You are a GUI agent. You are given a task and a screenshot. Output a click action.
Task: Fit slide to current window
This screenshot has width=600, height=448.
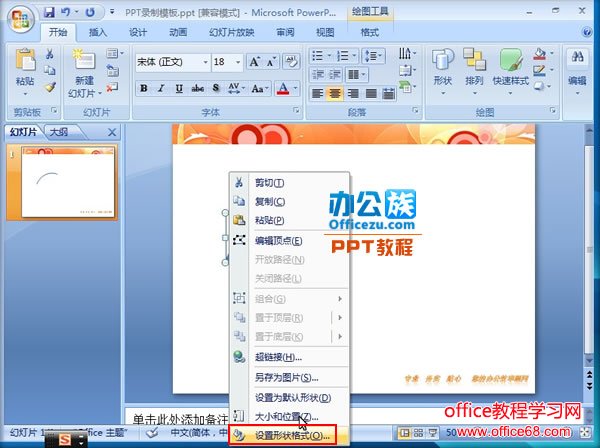coord(585,433)
